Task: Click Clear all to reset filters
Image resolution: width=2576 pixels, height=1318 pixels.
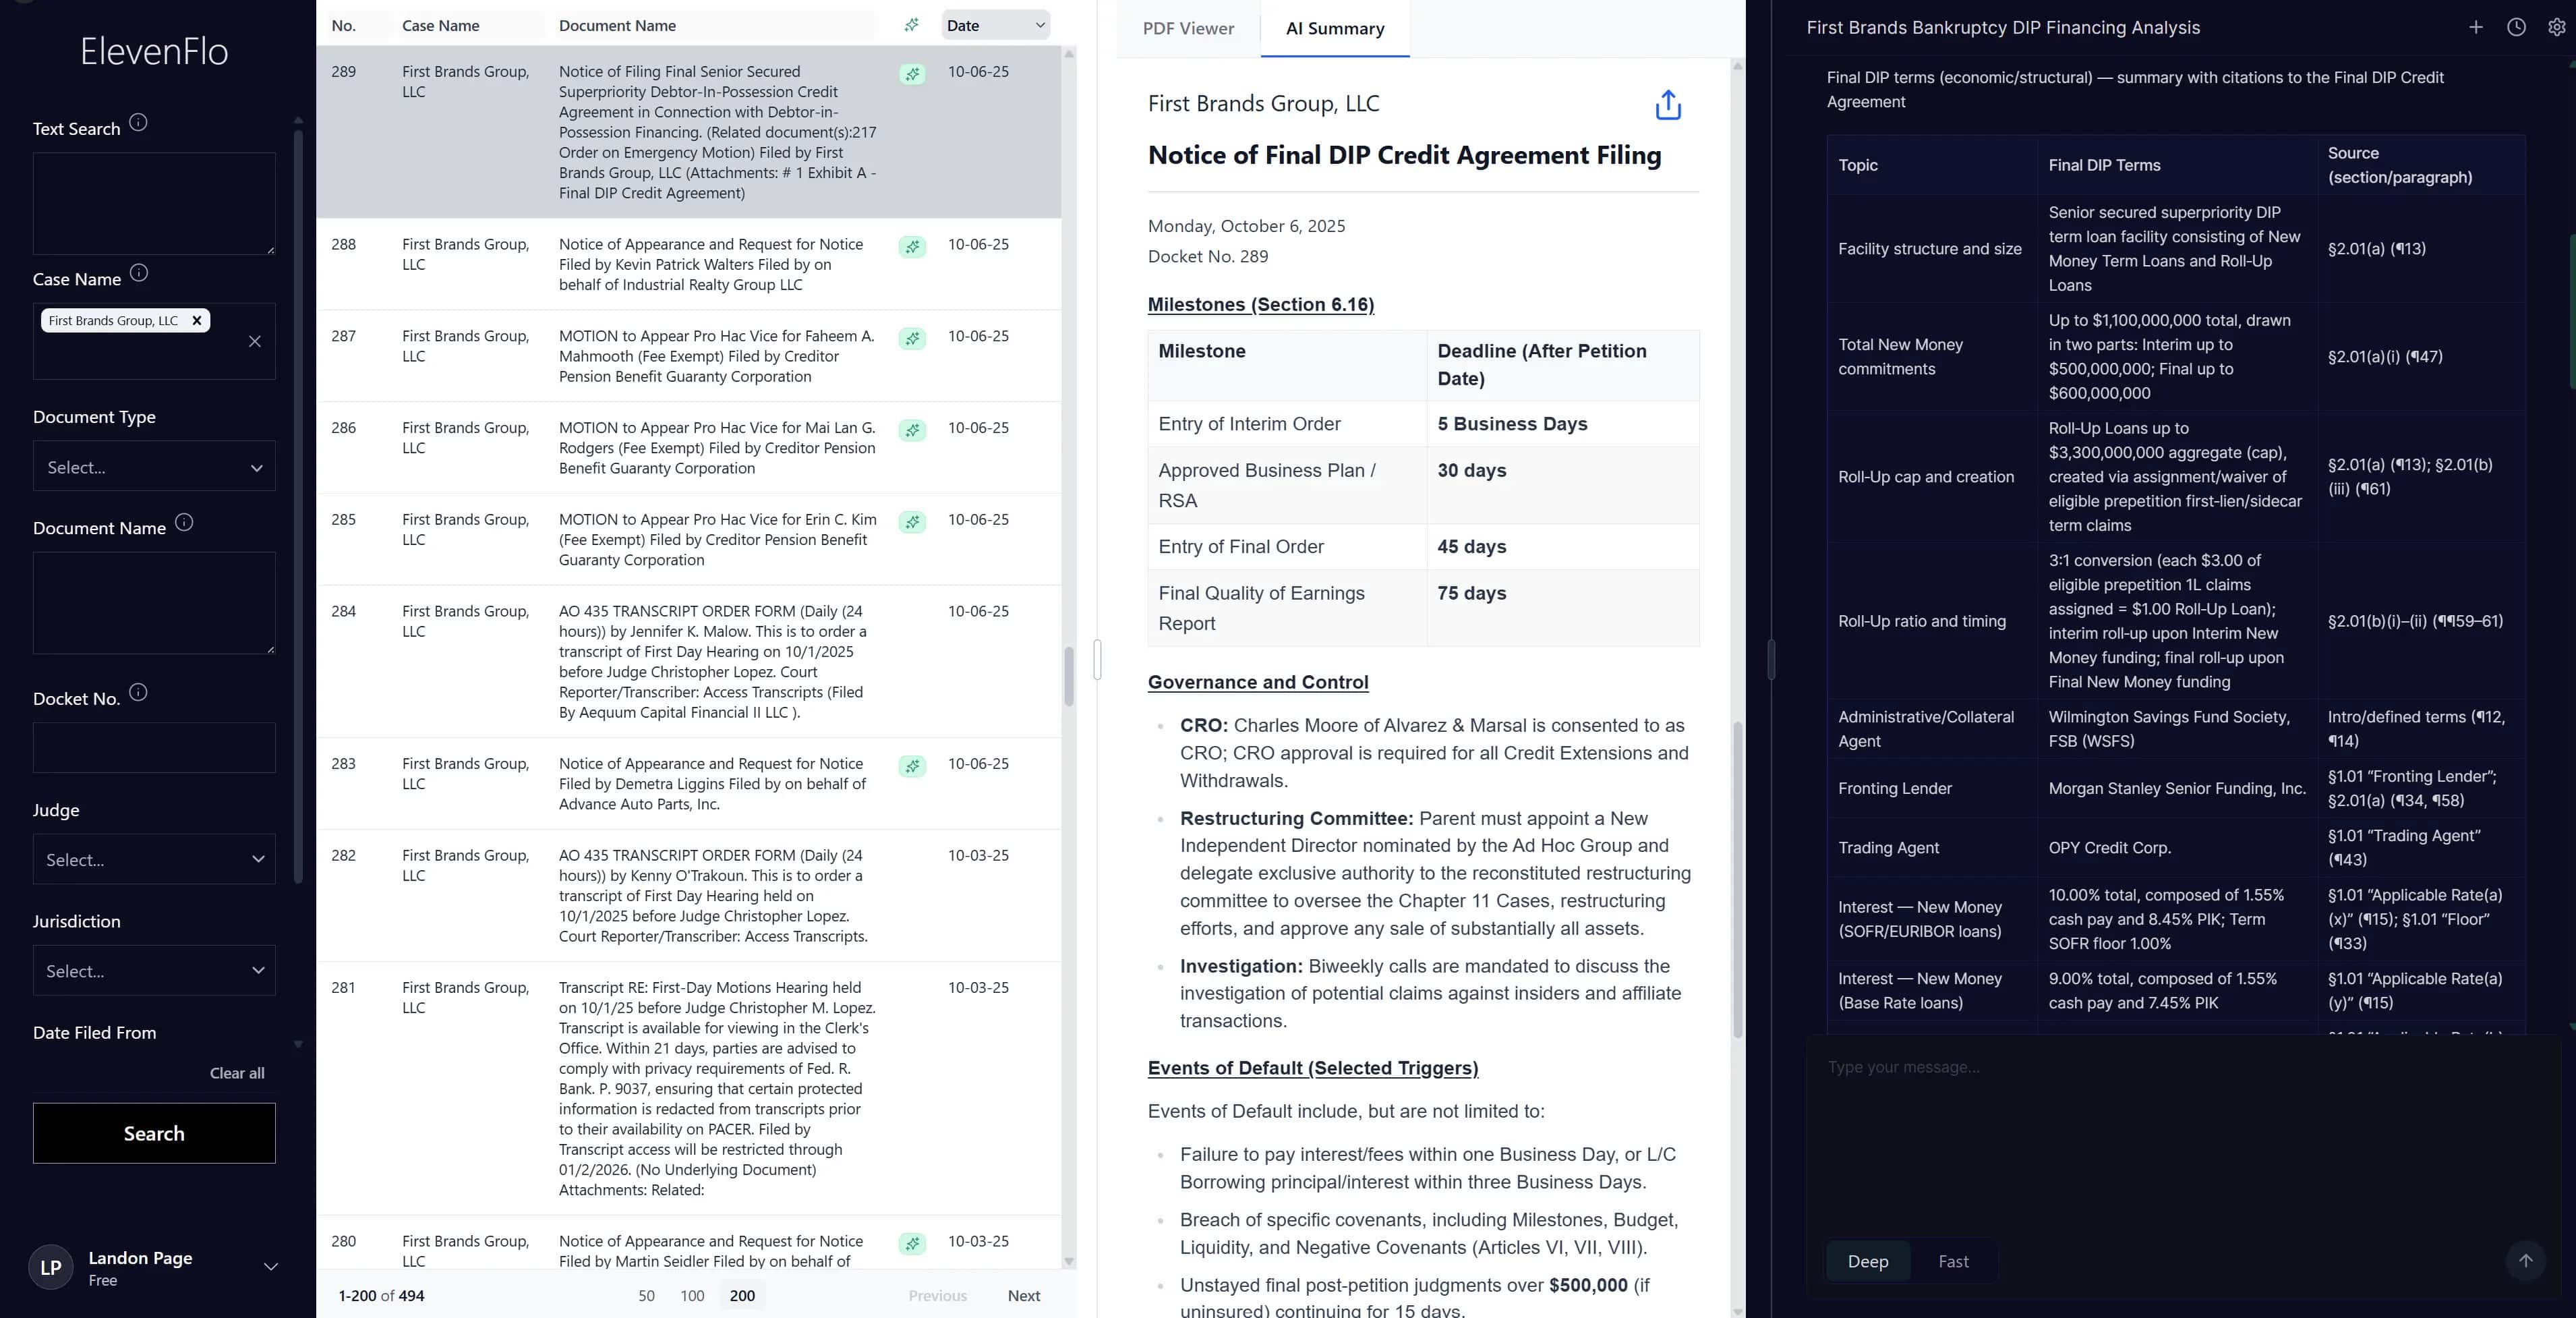Action: (236, 1072)
